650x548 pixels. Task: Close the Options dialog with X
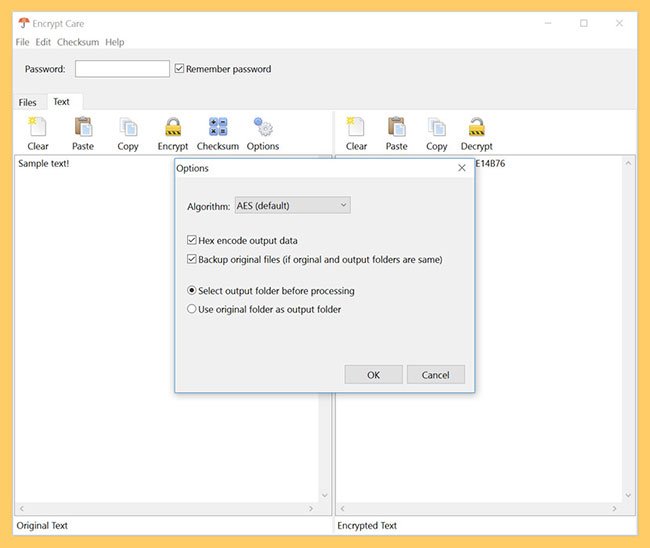(x=461, y=168)
